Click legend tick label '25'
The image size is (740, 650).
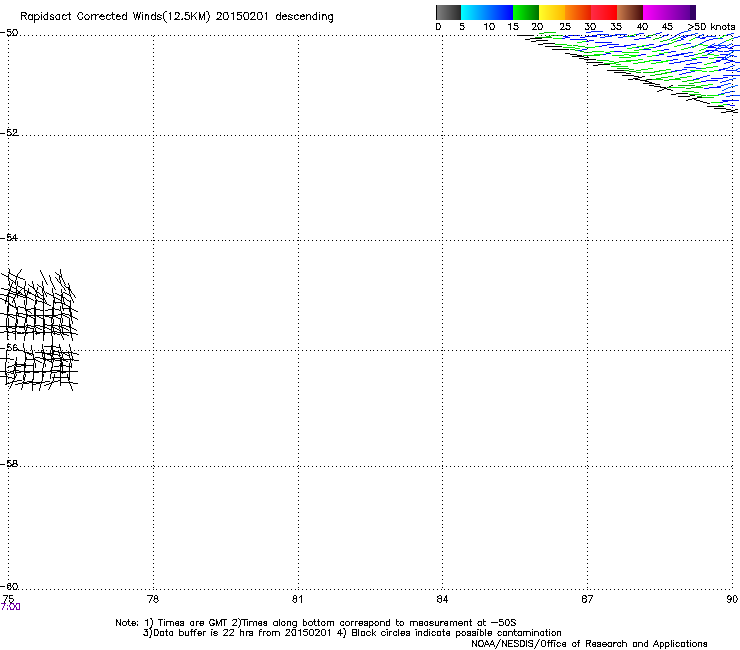(565, 27)
